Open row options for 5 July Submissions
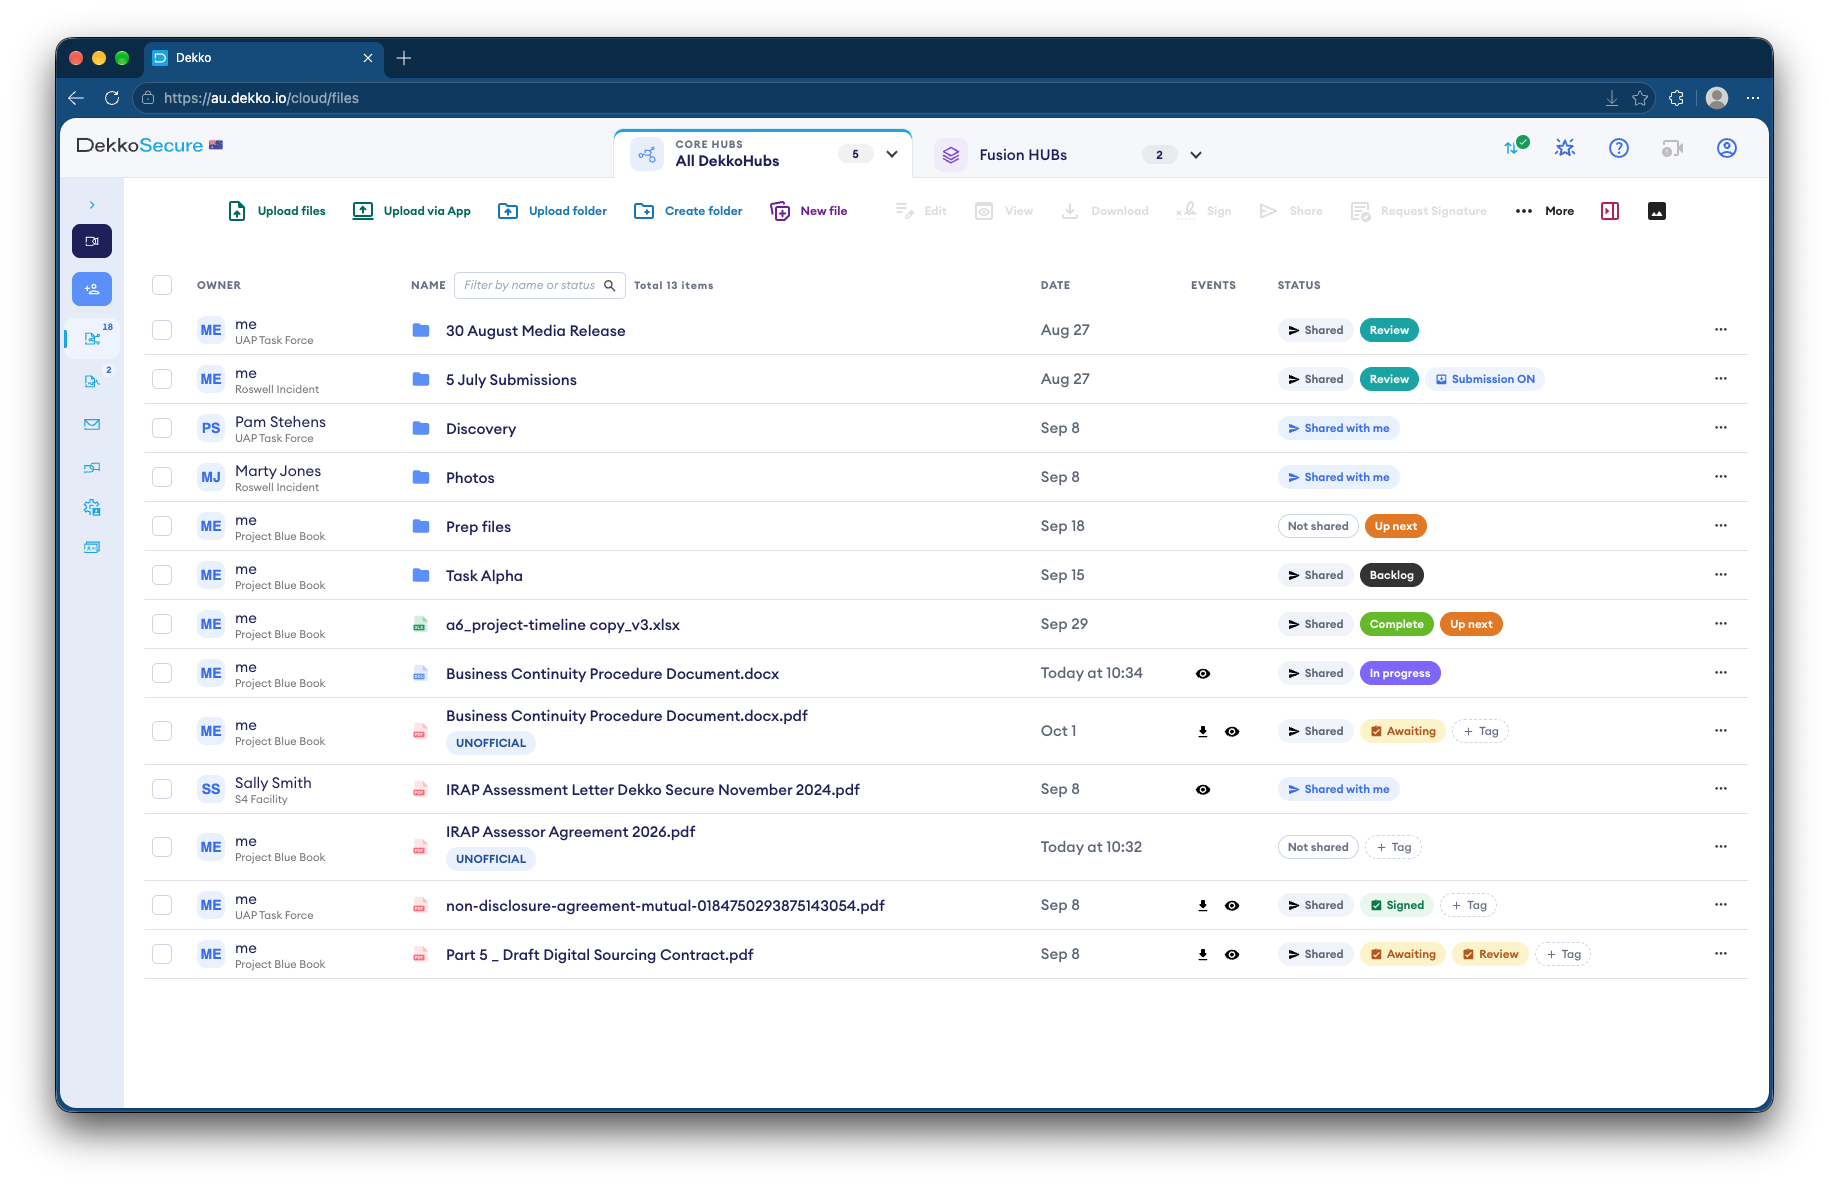Screen dimensions: 1829x1186 coord(1721,379)
